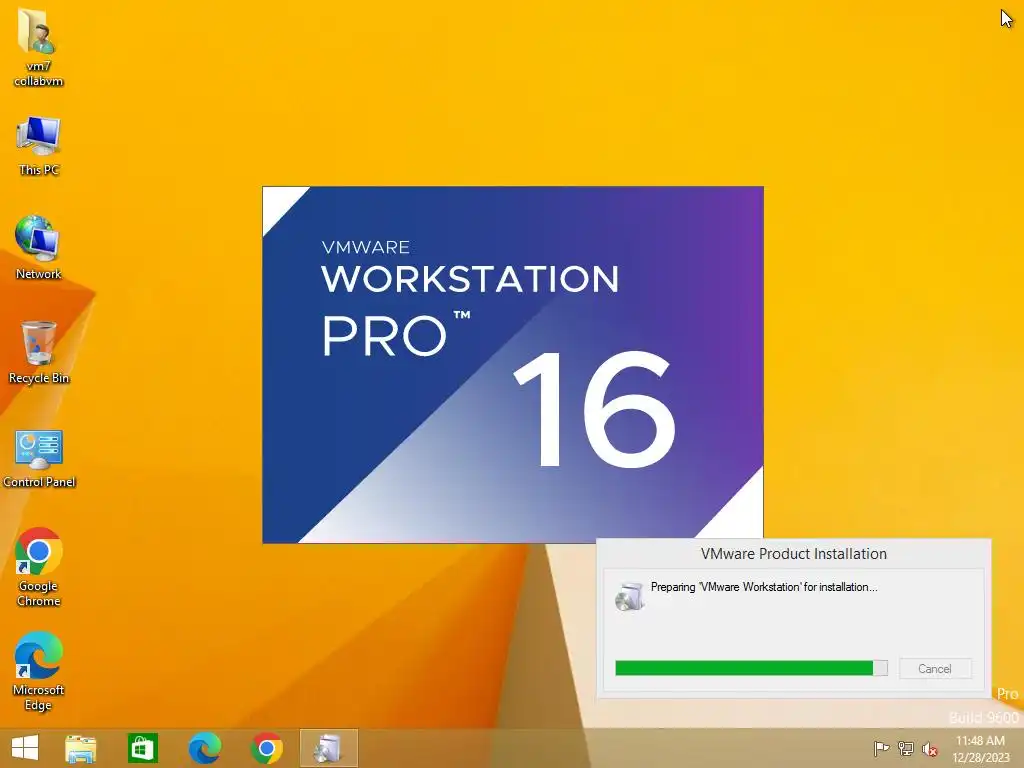Click the VMware Workstation Pro 16 splash image
Viewport: 1024px width, 768px height.
[513, 364]
